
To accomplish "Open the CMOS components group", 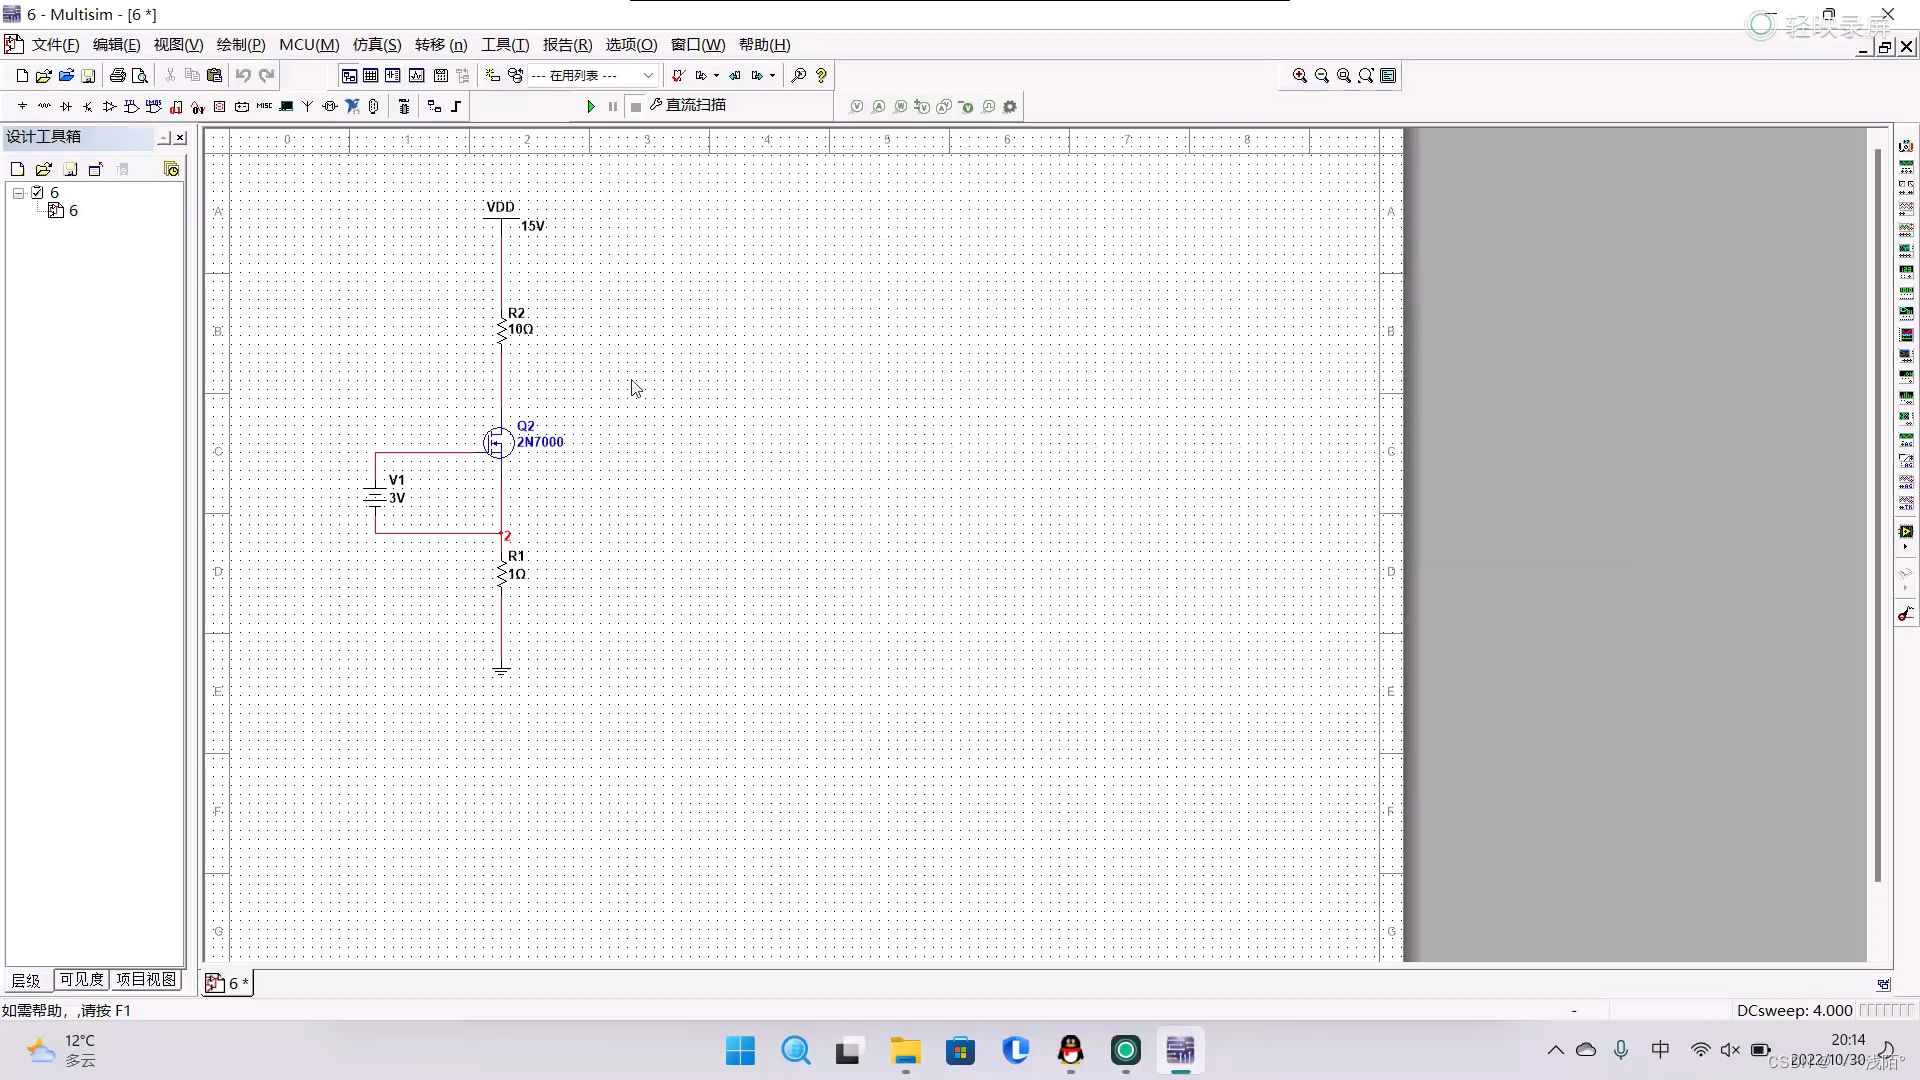I will click(153, 106).
